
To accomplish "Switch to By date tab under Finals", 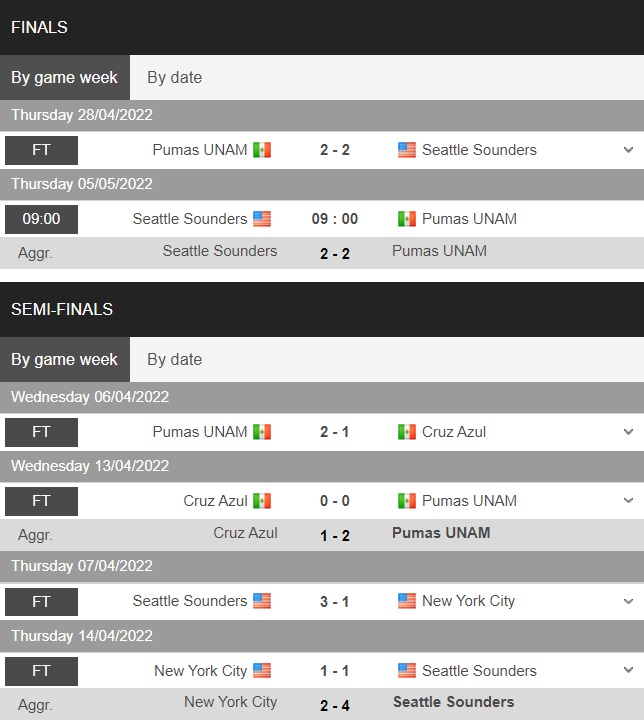I will [174, 78].
